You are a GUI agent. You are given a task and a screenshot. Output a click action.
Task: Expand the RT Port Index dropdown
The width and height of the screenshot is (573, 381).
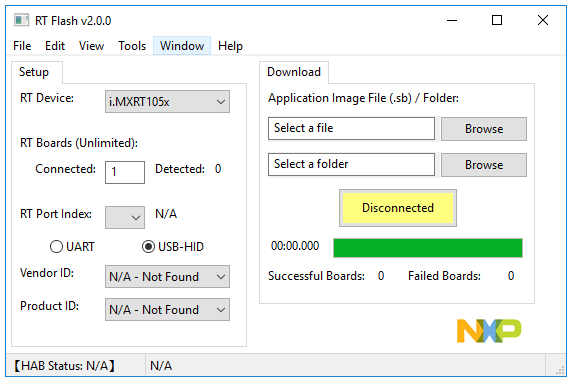pyautogui.click(x=125, y=217)
